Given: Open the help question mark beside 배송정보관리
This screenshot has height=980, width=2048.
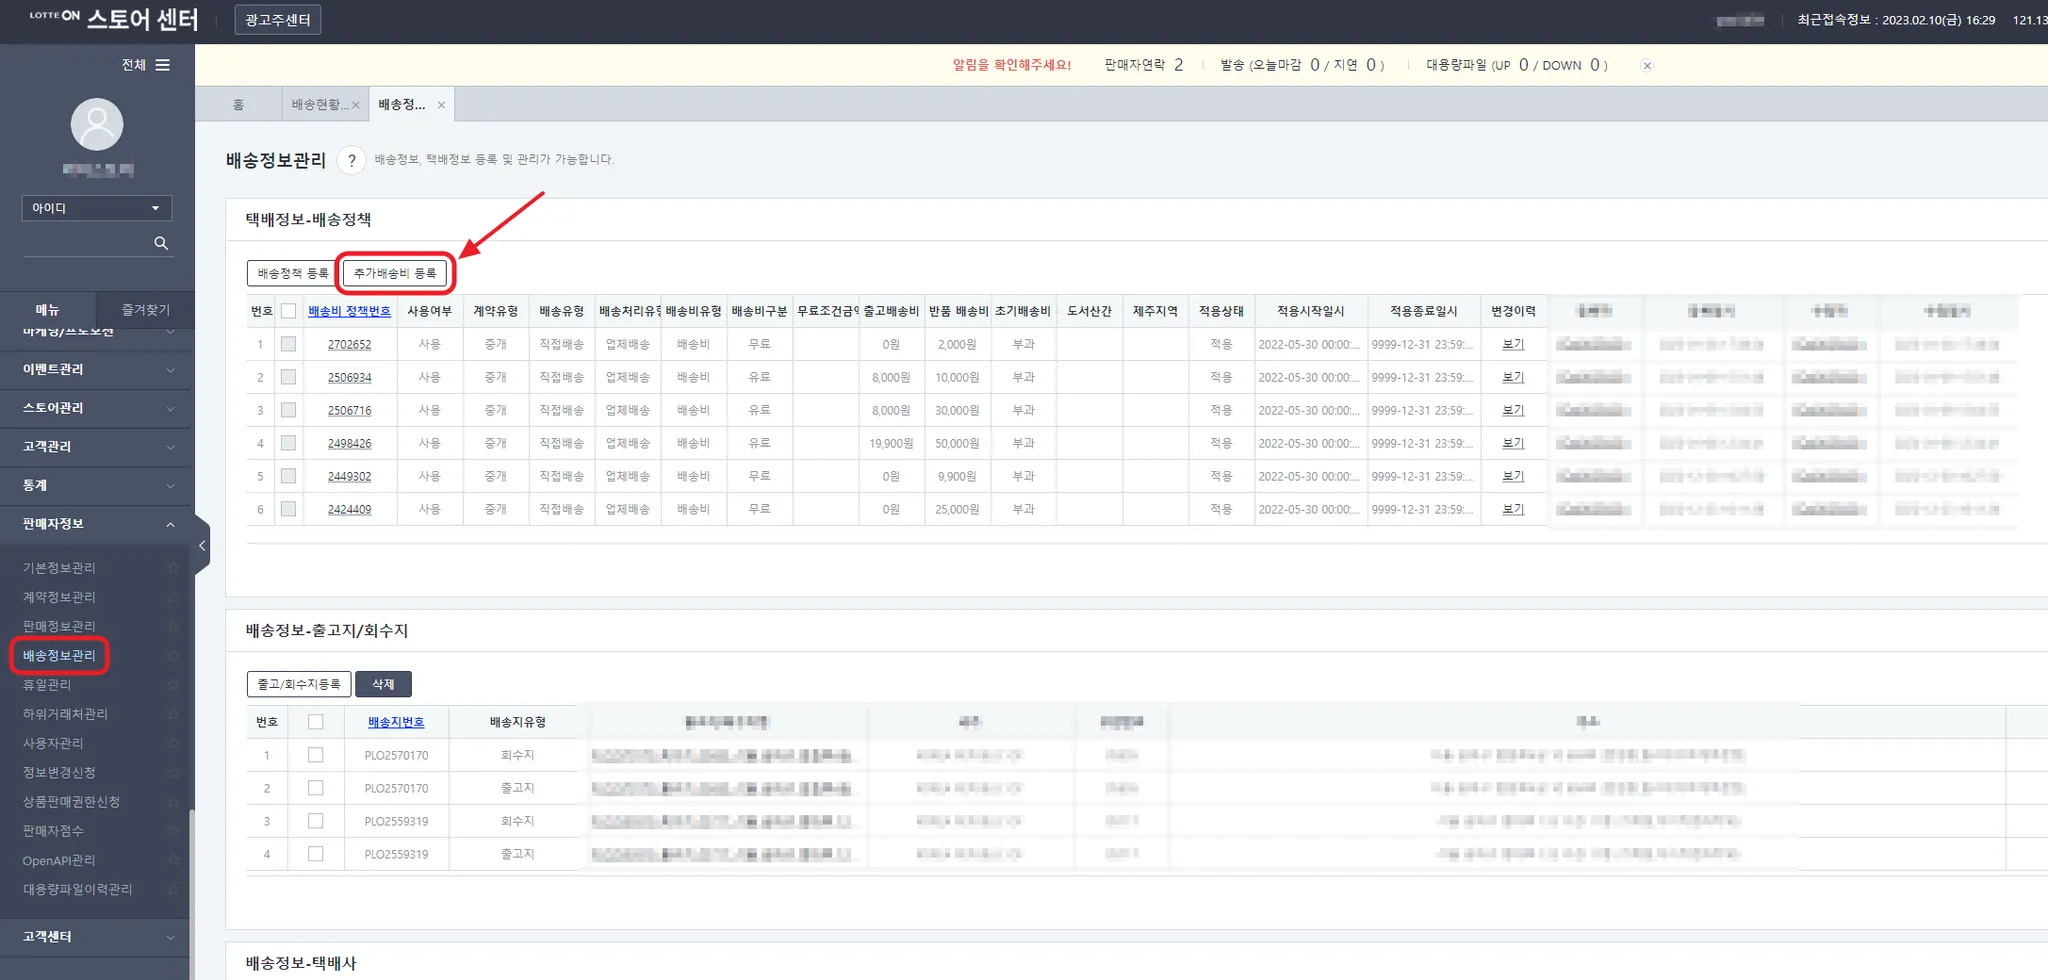Looking at the screenshot, I should click(351, 160).
